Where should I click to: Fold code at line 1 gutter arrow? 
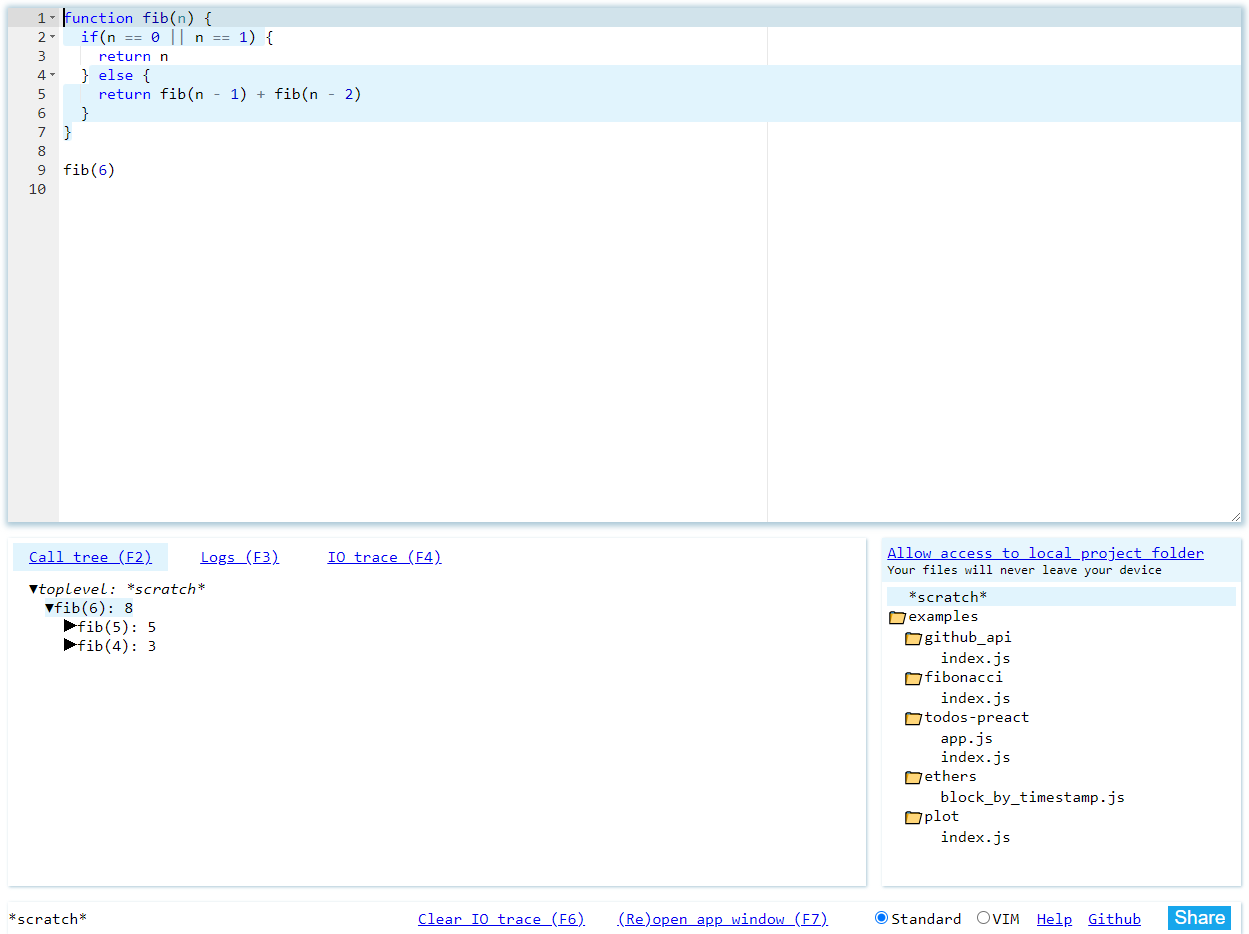point(53,18)
